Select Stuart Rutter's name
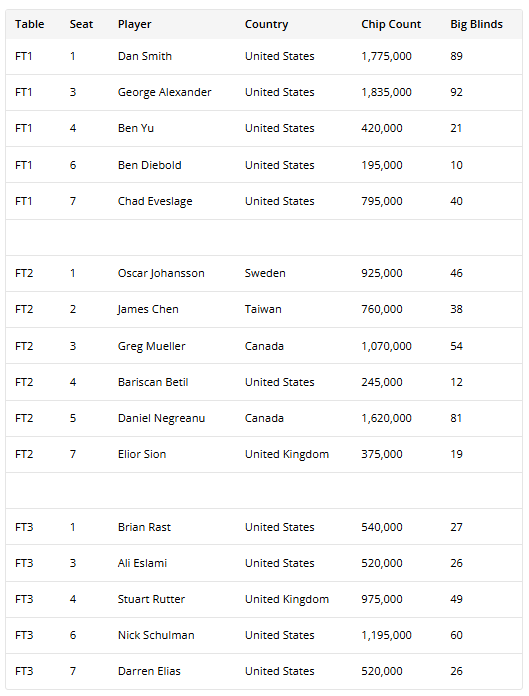 coord(151,599)
